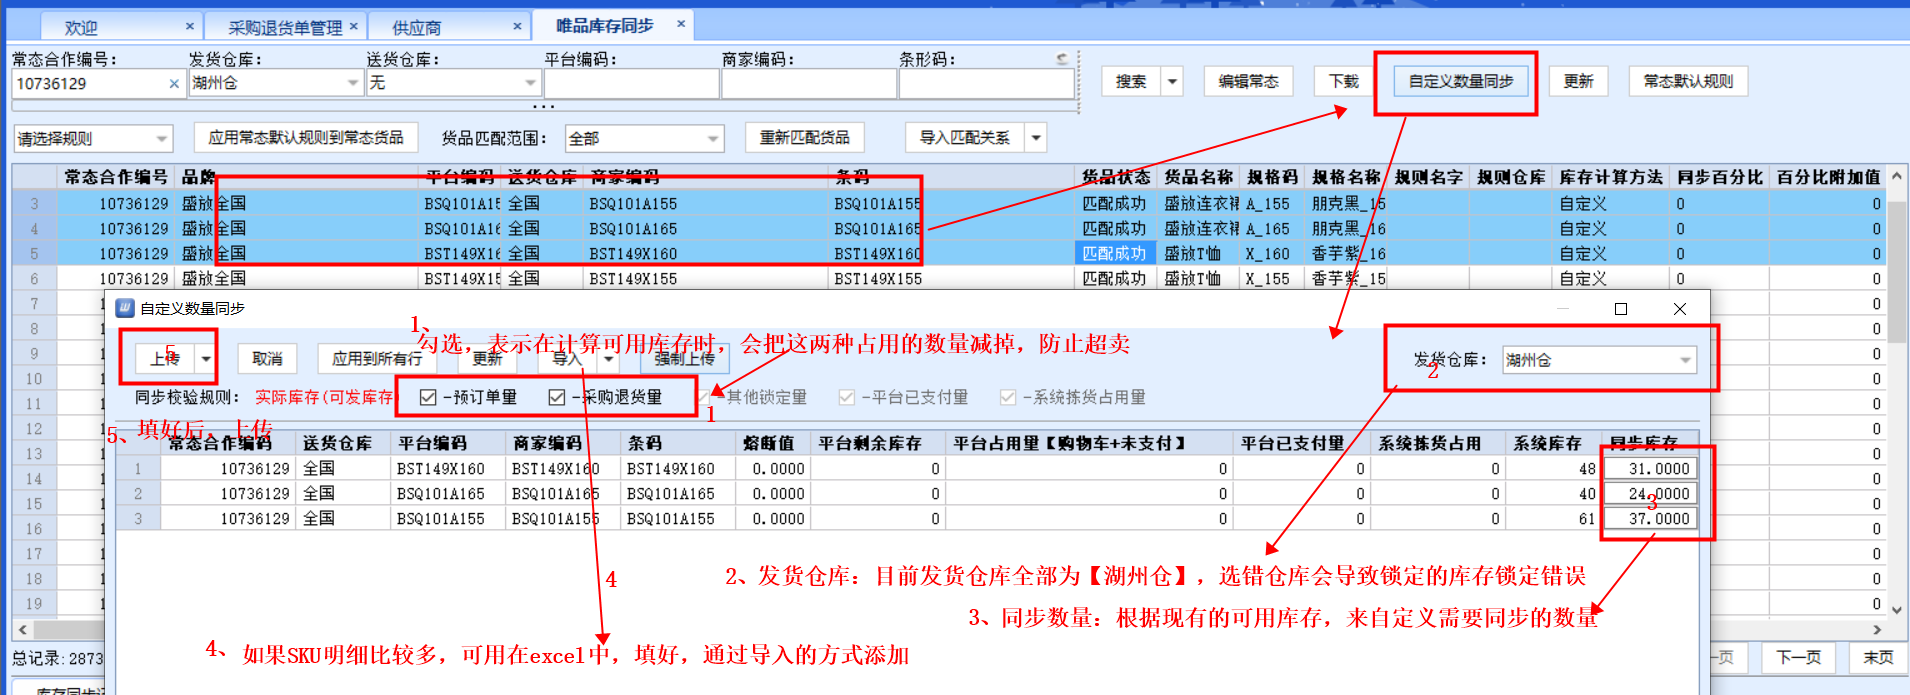
Task: Uncheck the -采购退货量 checkbox
Action: tap(557, 398)
